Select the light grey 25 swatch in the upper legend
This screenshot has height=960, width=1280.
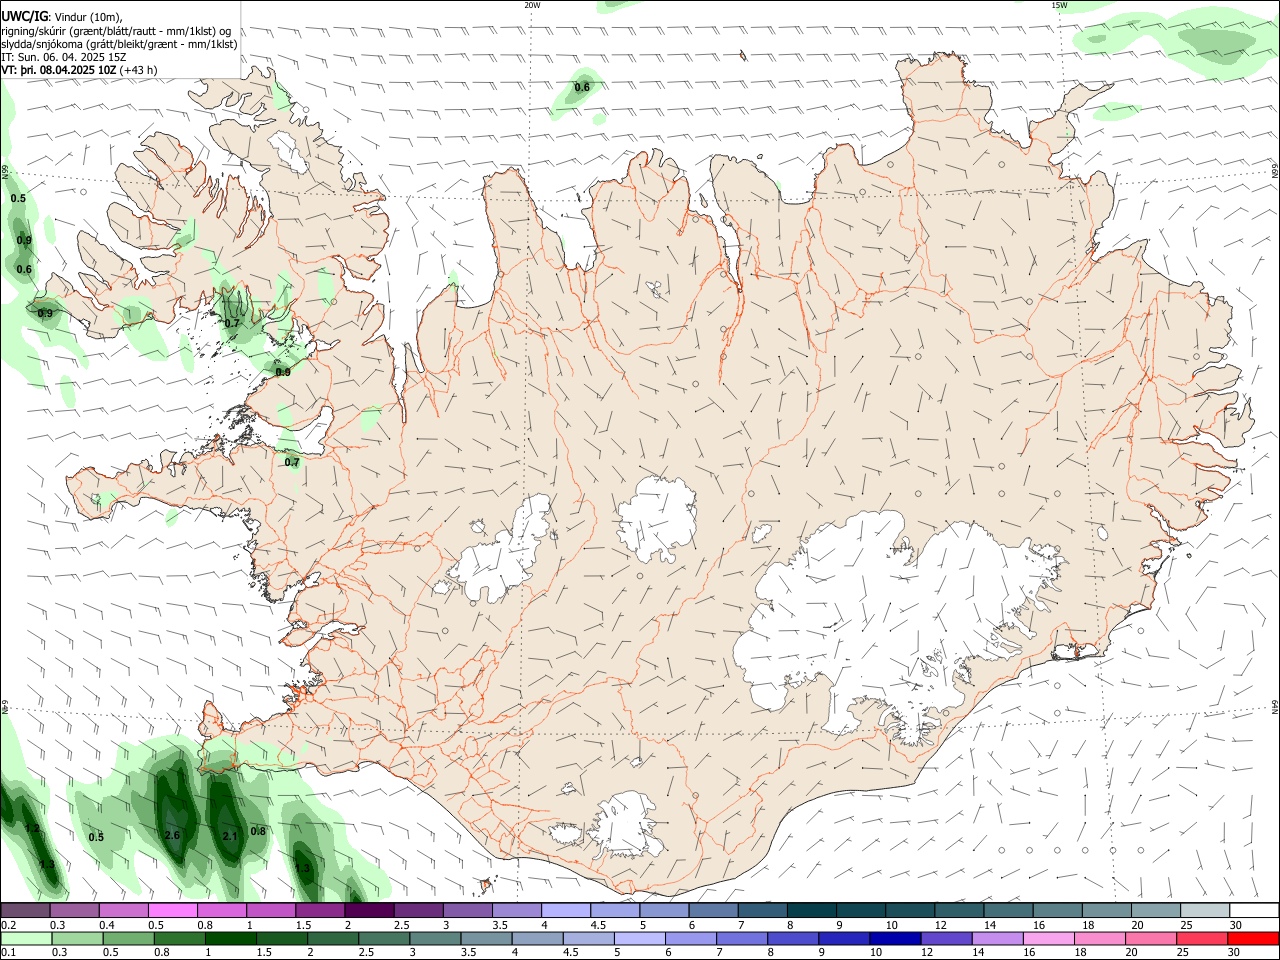tap(1204, 911)
